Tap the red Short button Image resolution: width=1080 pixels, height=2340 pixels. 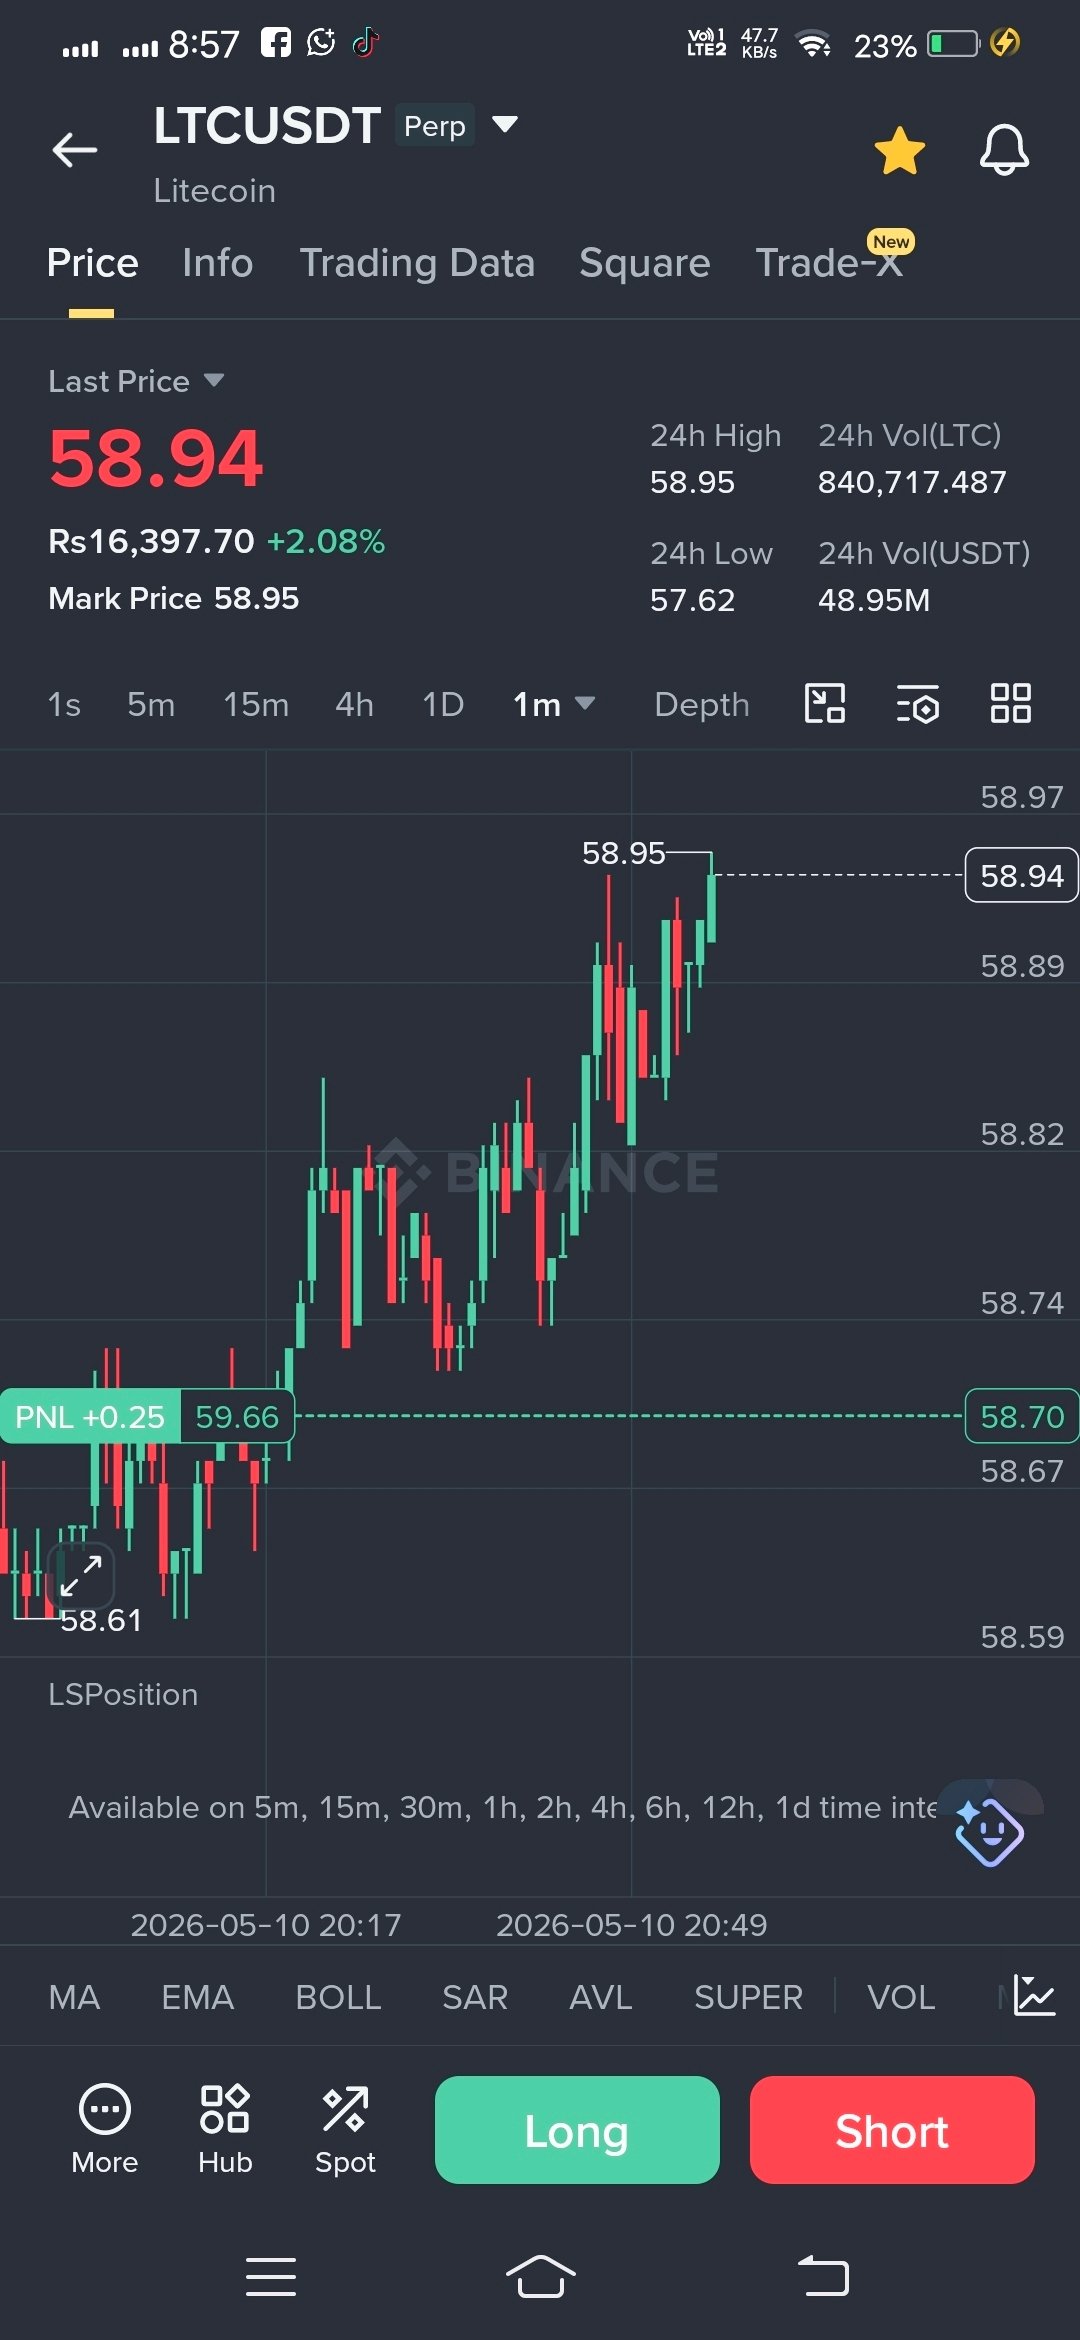point(892,2130)
